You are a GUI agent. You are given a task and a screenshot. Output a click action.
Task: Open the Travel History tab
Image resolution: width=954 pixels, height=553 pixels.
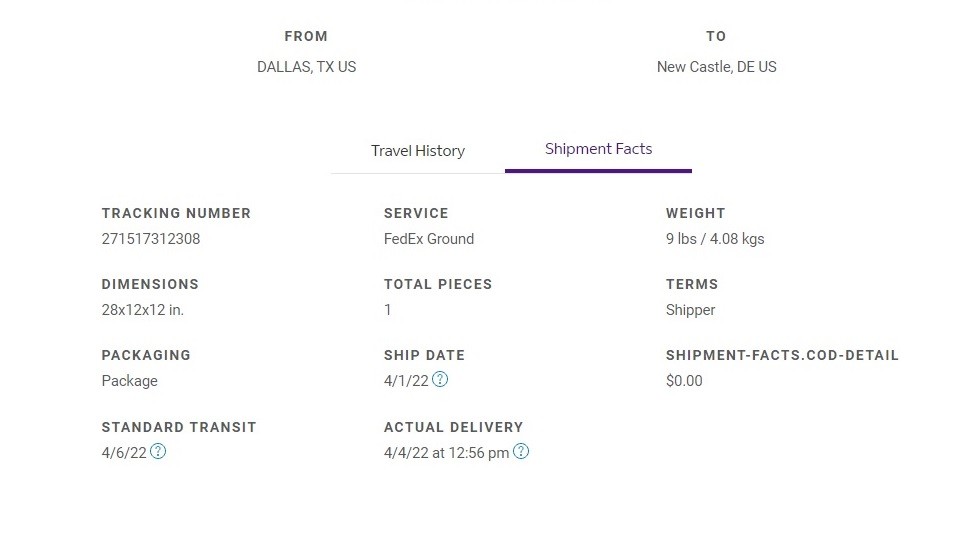click(x=418, y=151)
